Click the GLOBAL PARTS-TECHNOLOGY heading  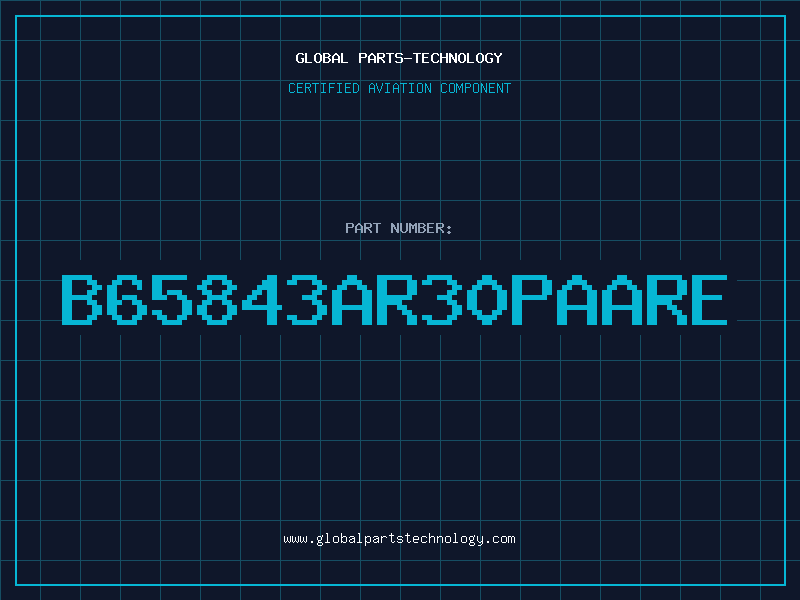pyautogui.click(x=399, y=58)
